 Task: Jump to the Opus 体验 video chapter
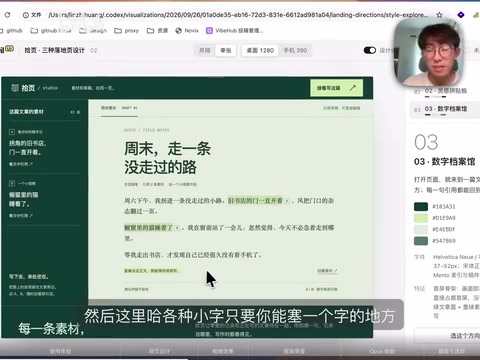coord(382,351)
